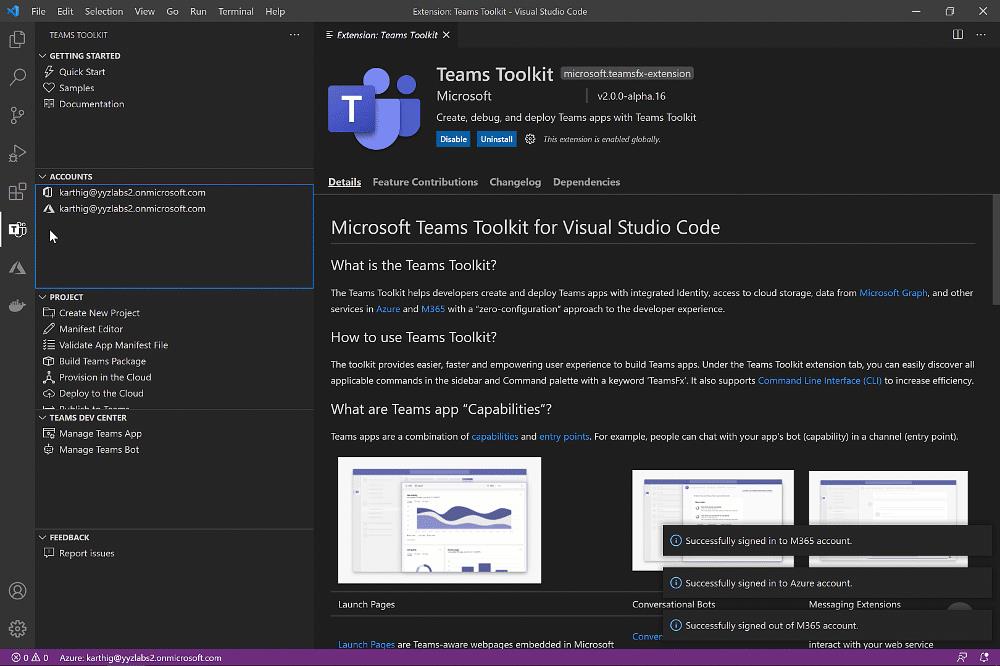Click the Uninstall button
This screenshot has width=1000, height=666.
point(497,139)
